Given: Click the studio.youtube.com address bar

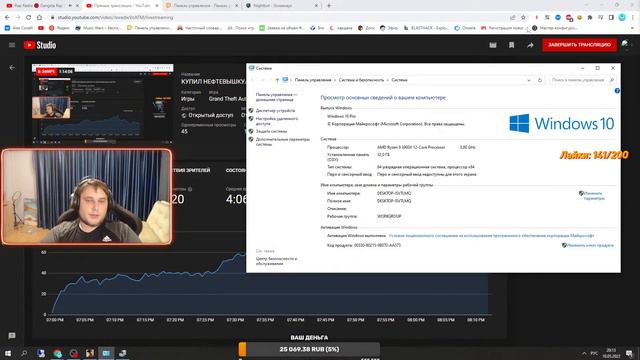Looking at the screenshot, I should click(278, 18).
